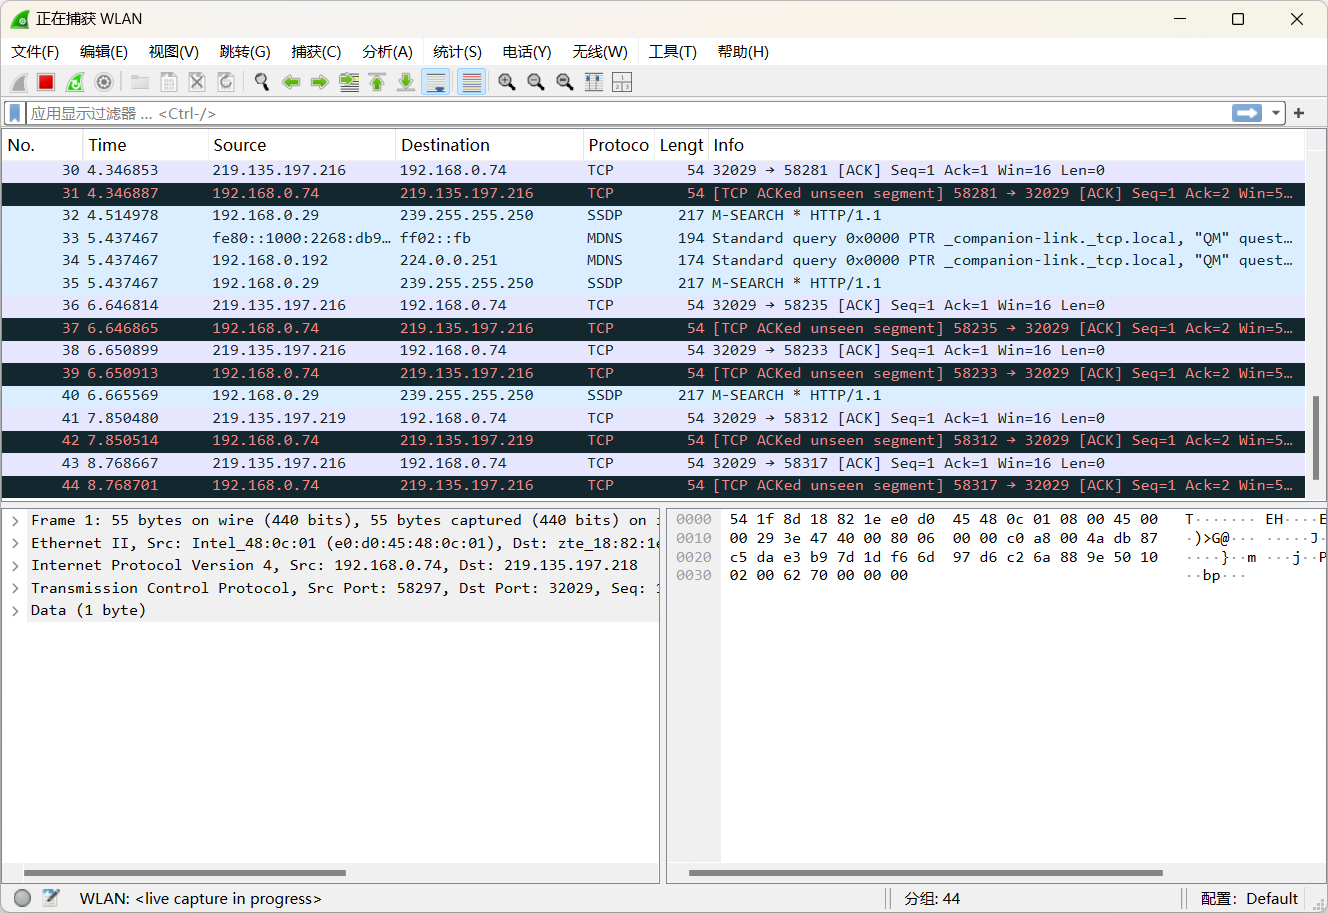The height and width of the screenshot is (913, 1328).
Task: Stop the running capture with red square
Action: click(x=46, y=82)
